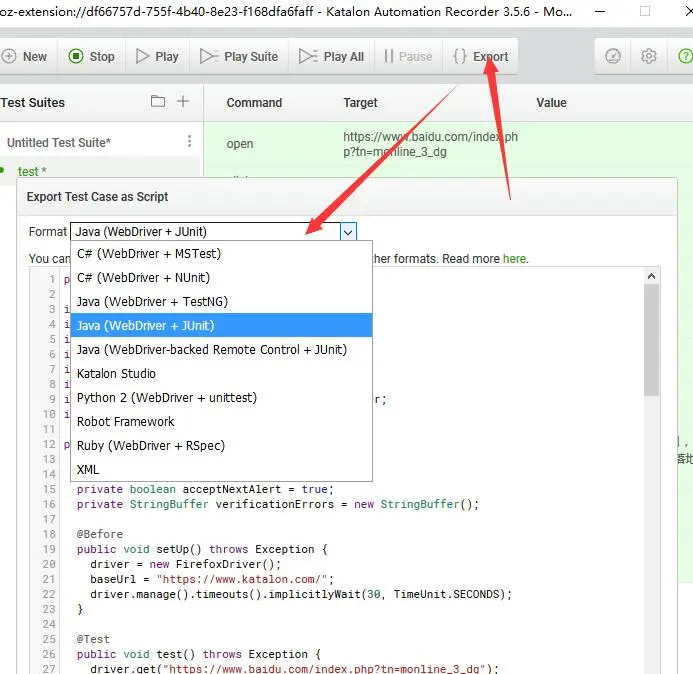Open test suite folder icon
Screen dimensions: 693x674
tap(158, 101)
